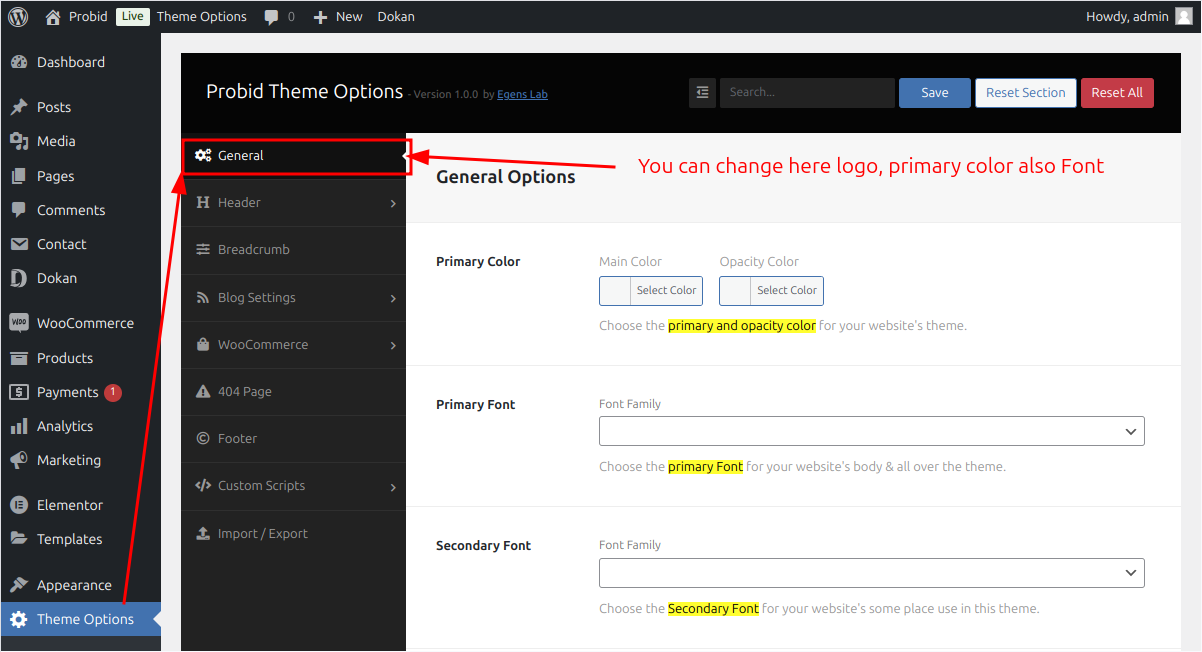Click Select Color under Opacity Color
Viewport: 1202px width, 652px height.
(787, 291)
